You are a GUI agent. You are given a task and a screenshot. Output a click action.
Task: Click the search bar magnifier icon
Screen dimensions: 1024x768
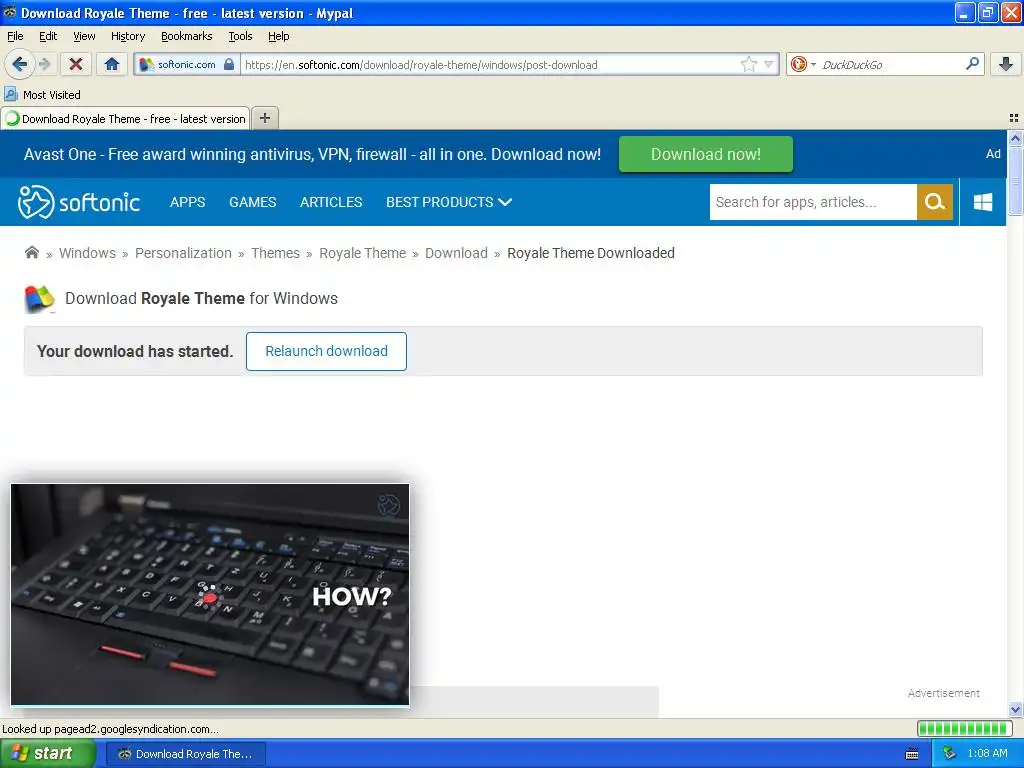(972, 63)
